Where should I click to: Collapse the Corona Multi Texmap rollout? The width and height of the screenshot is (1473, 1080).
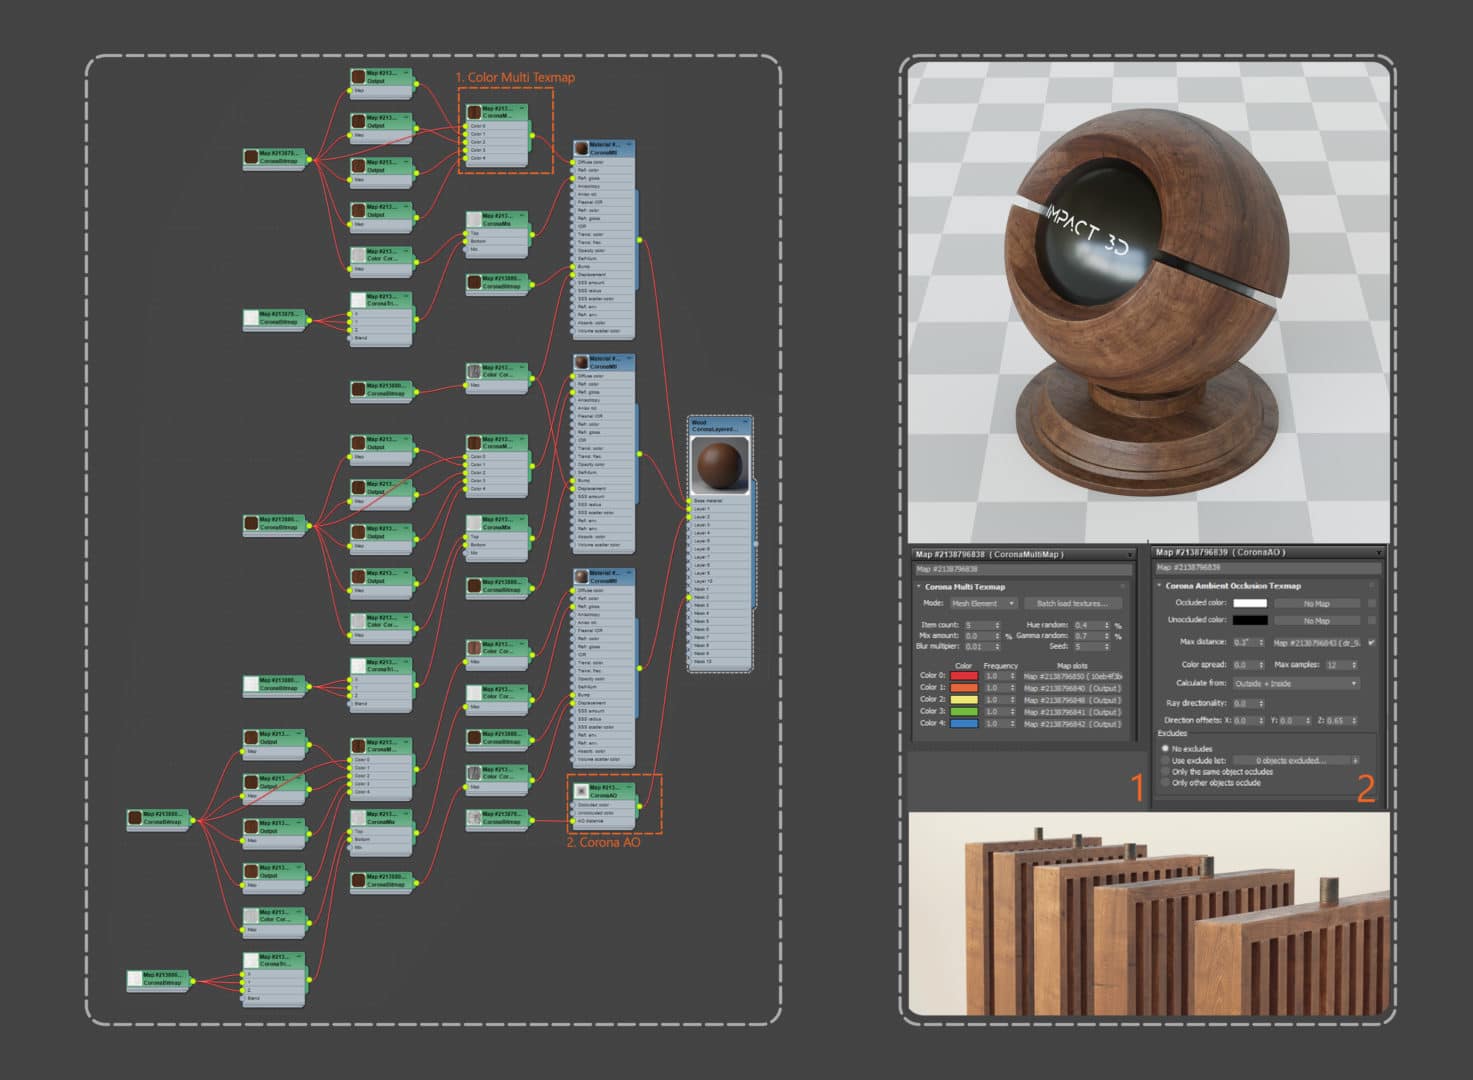point(919,587)
